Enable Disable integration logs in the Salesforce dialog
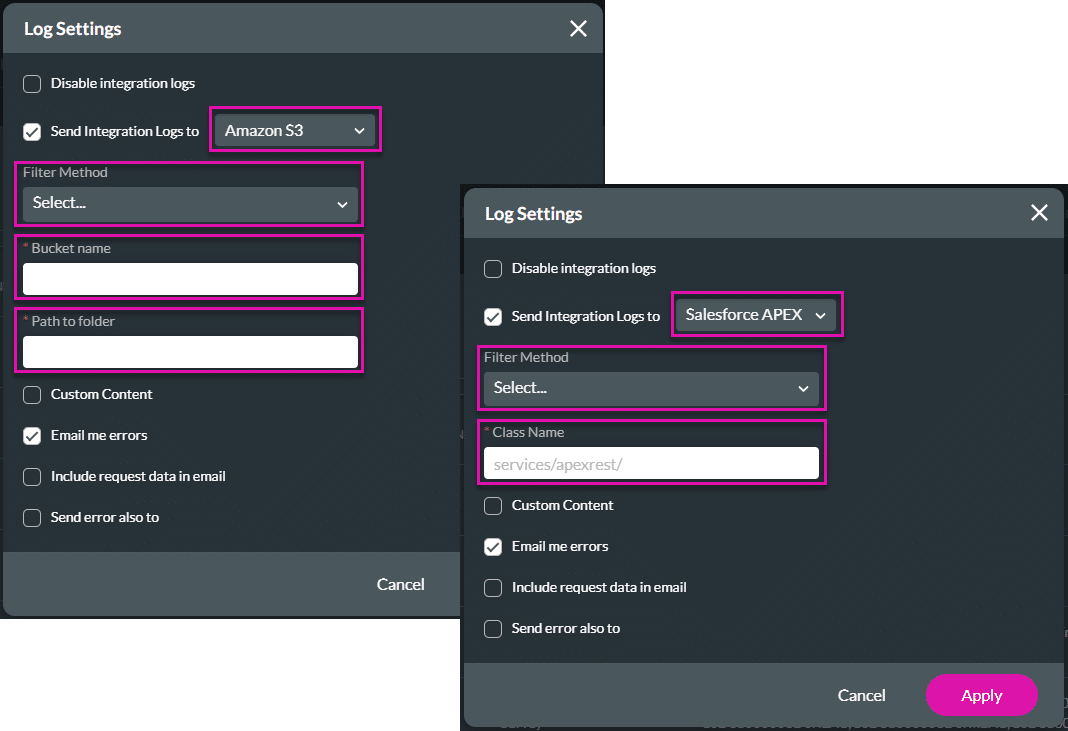This screenshot has height=731, width=1068. click(x=493, y=268)
